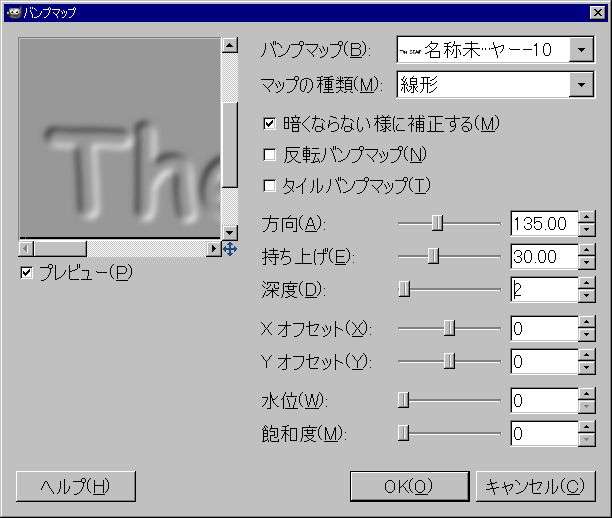Click the preview horizontal scrollbar thumb

pyautogui.click(x=60, y=249)
